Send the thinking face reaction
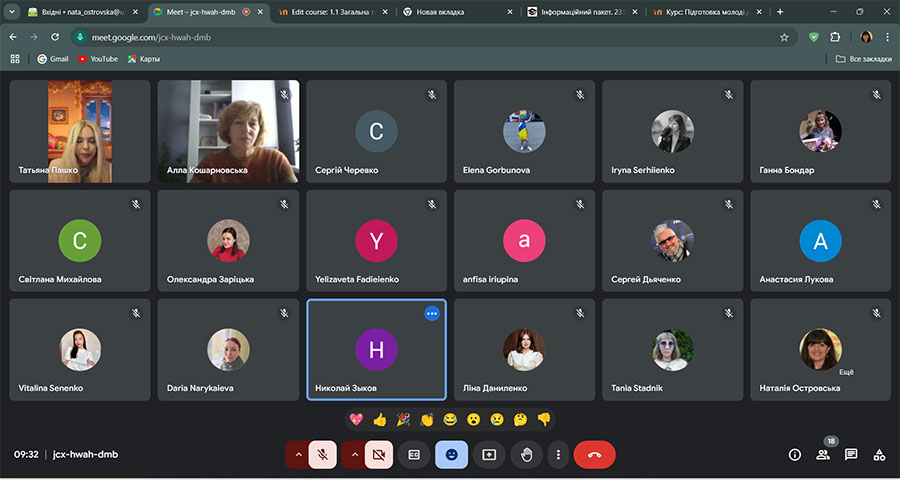The width and height of the screenshot is (900, 480). click(x=520, y=420)
